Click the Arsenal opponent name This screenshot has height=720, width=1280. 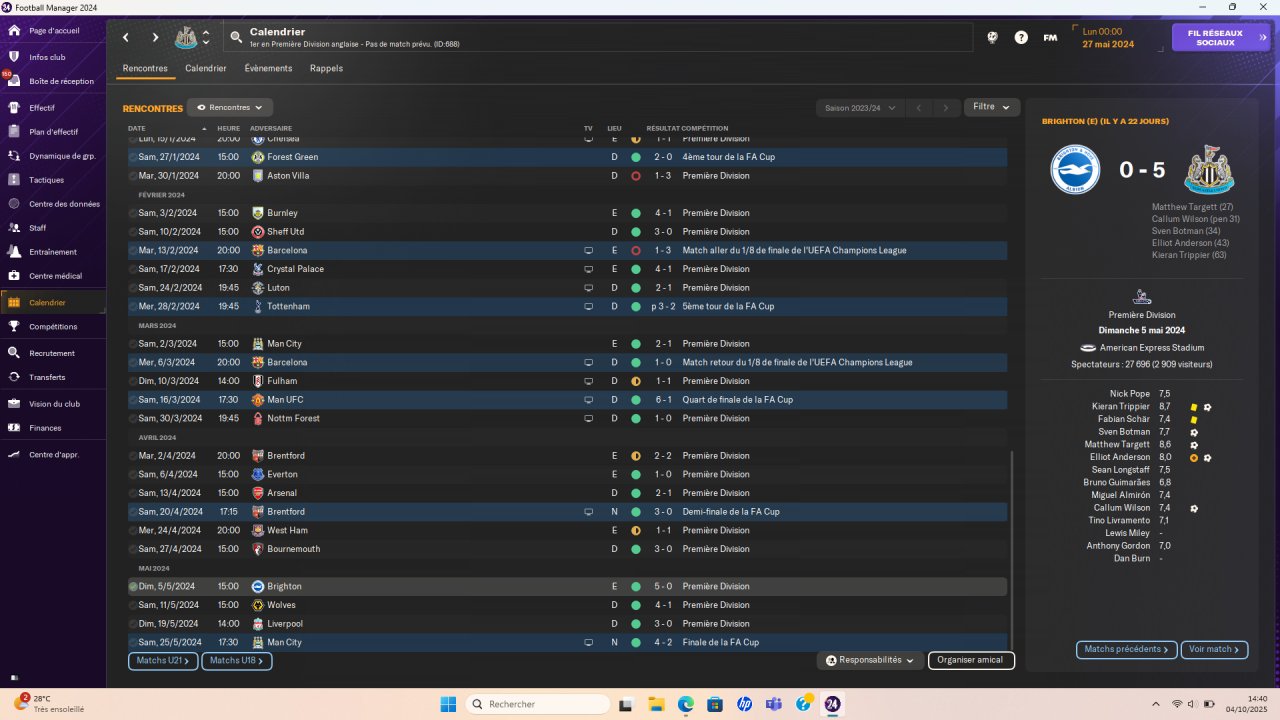[282, 493]
